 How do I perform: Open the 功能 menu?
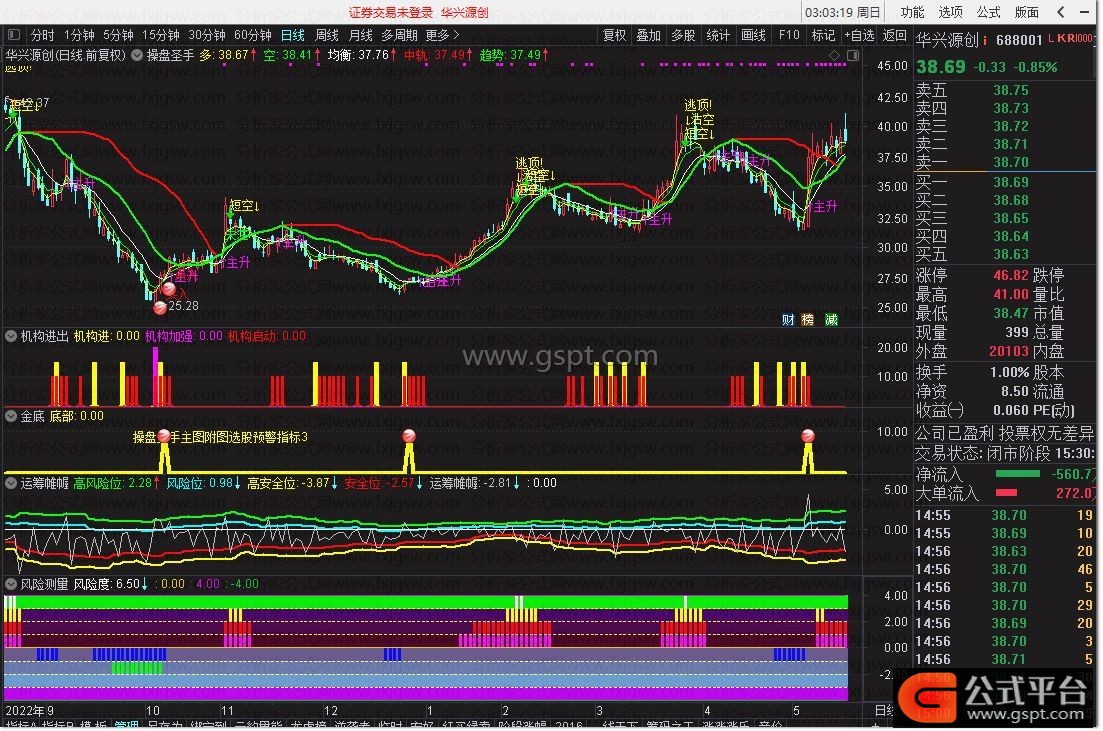click(912, 12)
